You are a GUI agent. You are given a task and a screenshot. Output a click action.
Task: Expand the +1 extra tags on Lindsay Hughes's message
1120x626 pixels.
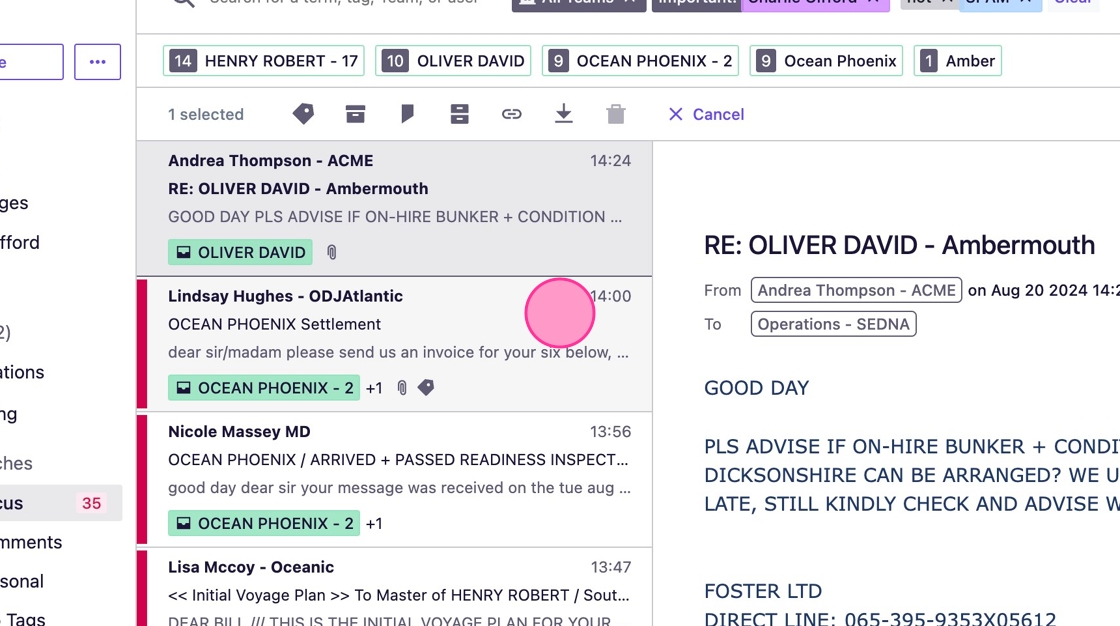pyautogui.click(x=374, y=388)
